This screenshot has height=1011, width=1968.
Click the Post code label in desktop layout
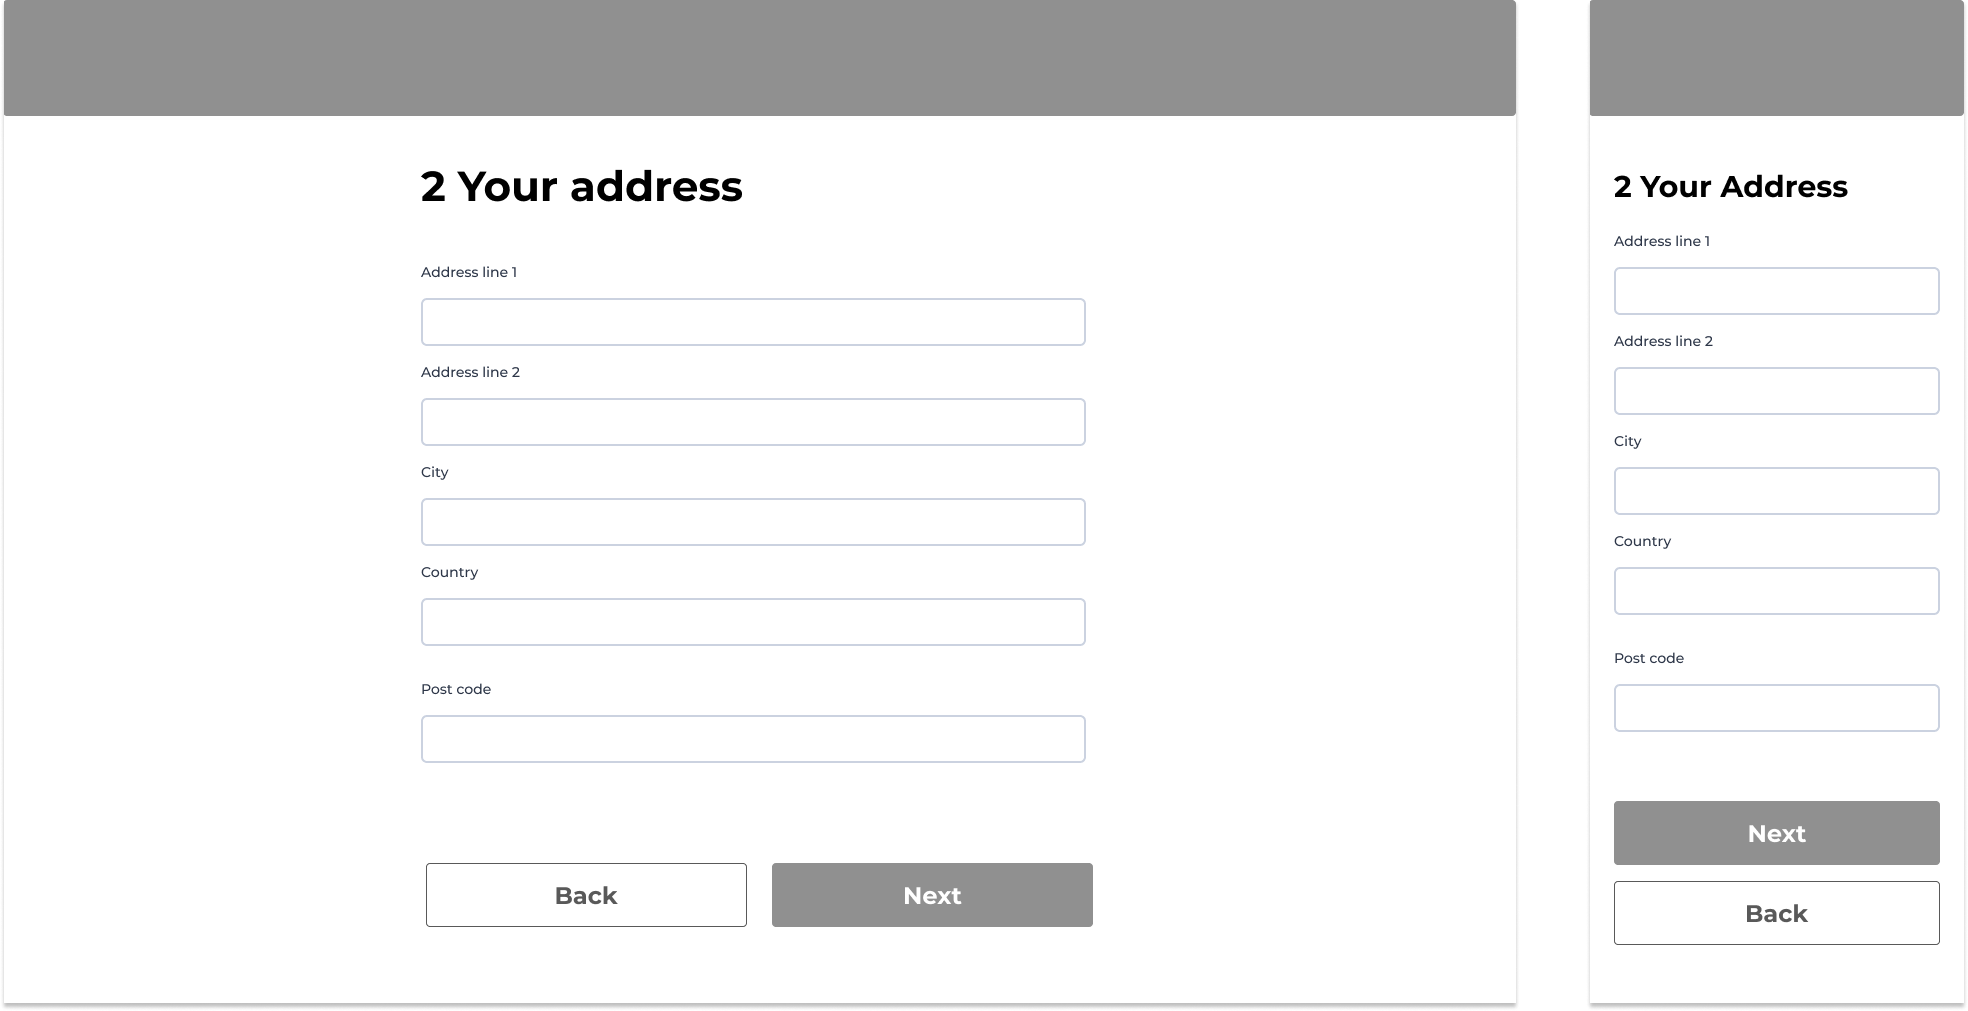[x=456, y=689]
